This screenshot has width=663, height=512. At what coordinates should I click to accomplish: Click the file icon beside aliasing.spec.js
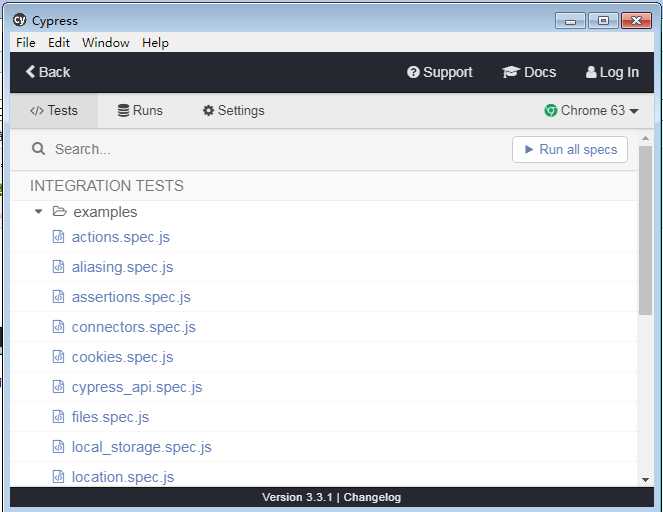pos(58,267)
